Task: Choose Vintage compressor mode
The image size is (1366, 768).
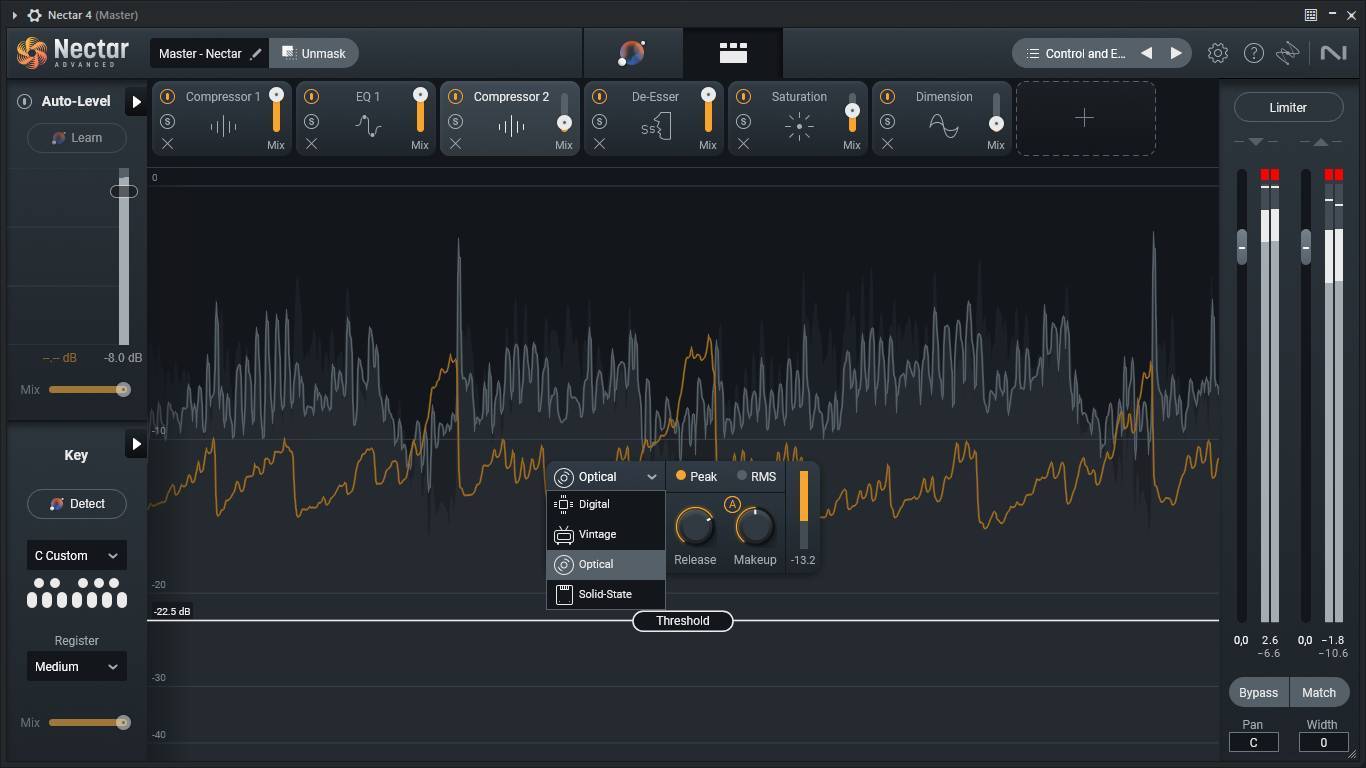Action: (605, 535)
